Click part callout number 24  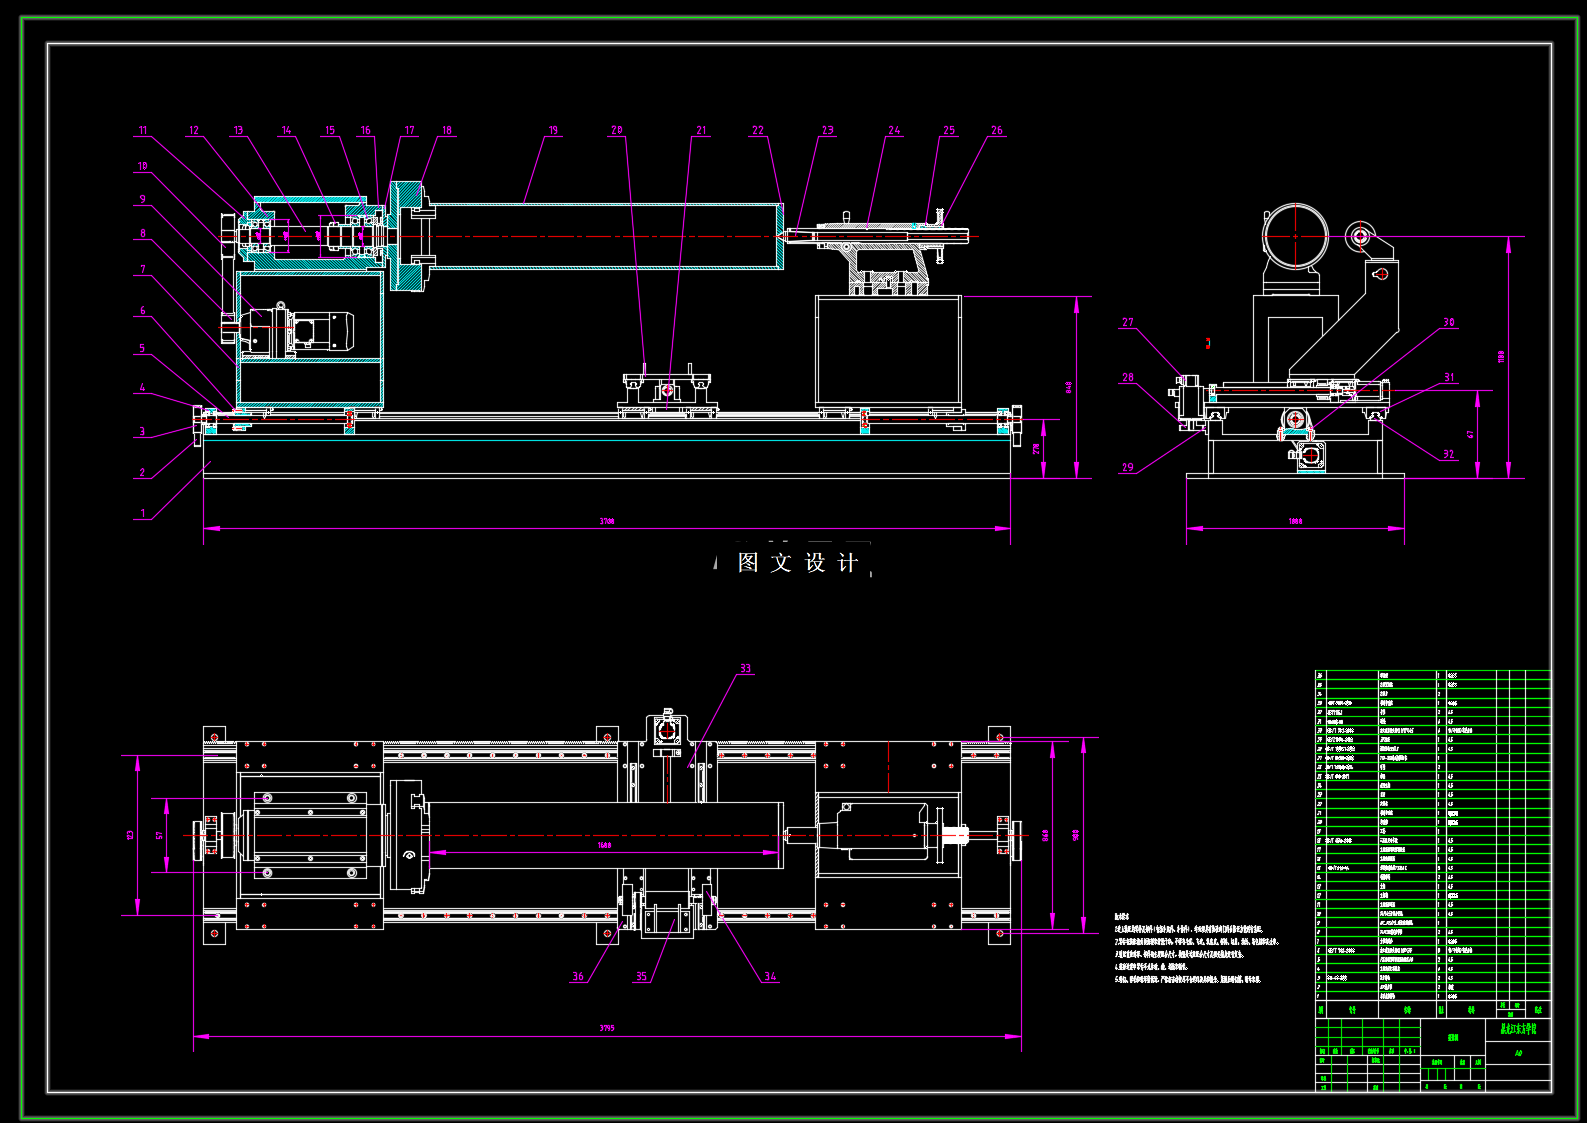coord(894,131)
